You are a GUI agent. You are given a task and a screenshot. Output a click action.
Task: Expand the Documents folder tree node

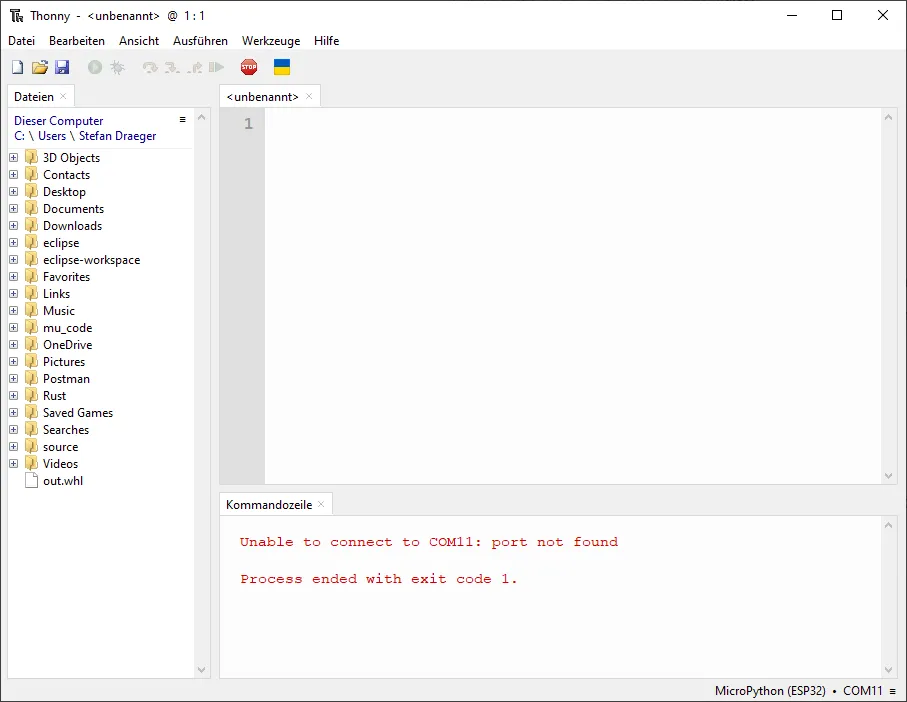pyautogui.click(x=14, y=209)
